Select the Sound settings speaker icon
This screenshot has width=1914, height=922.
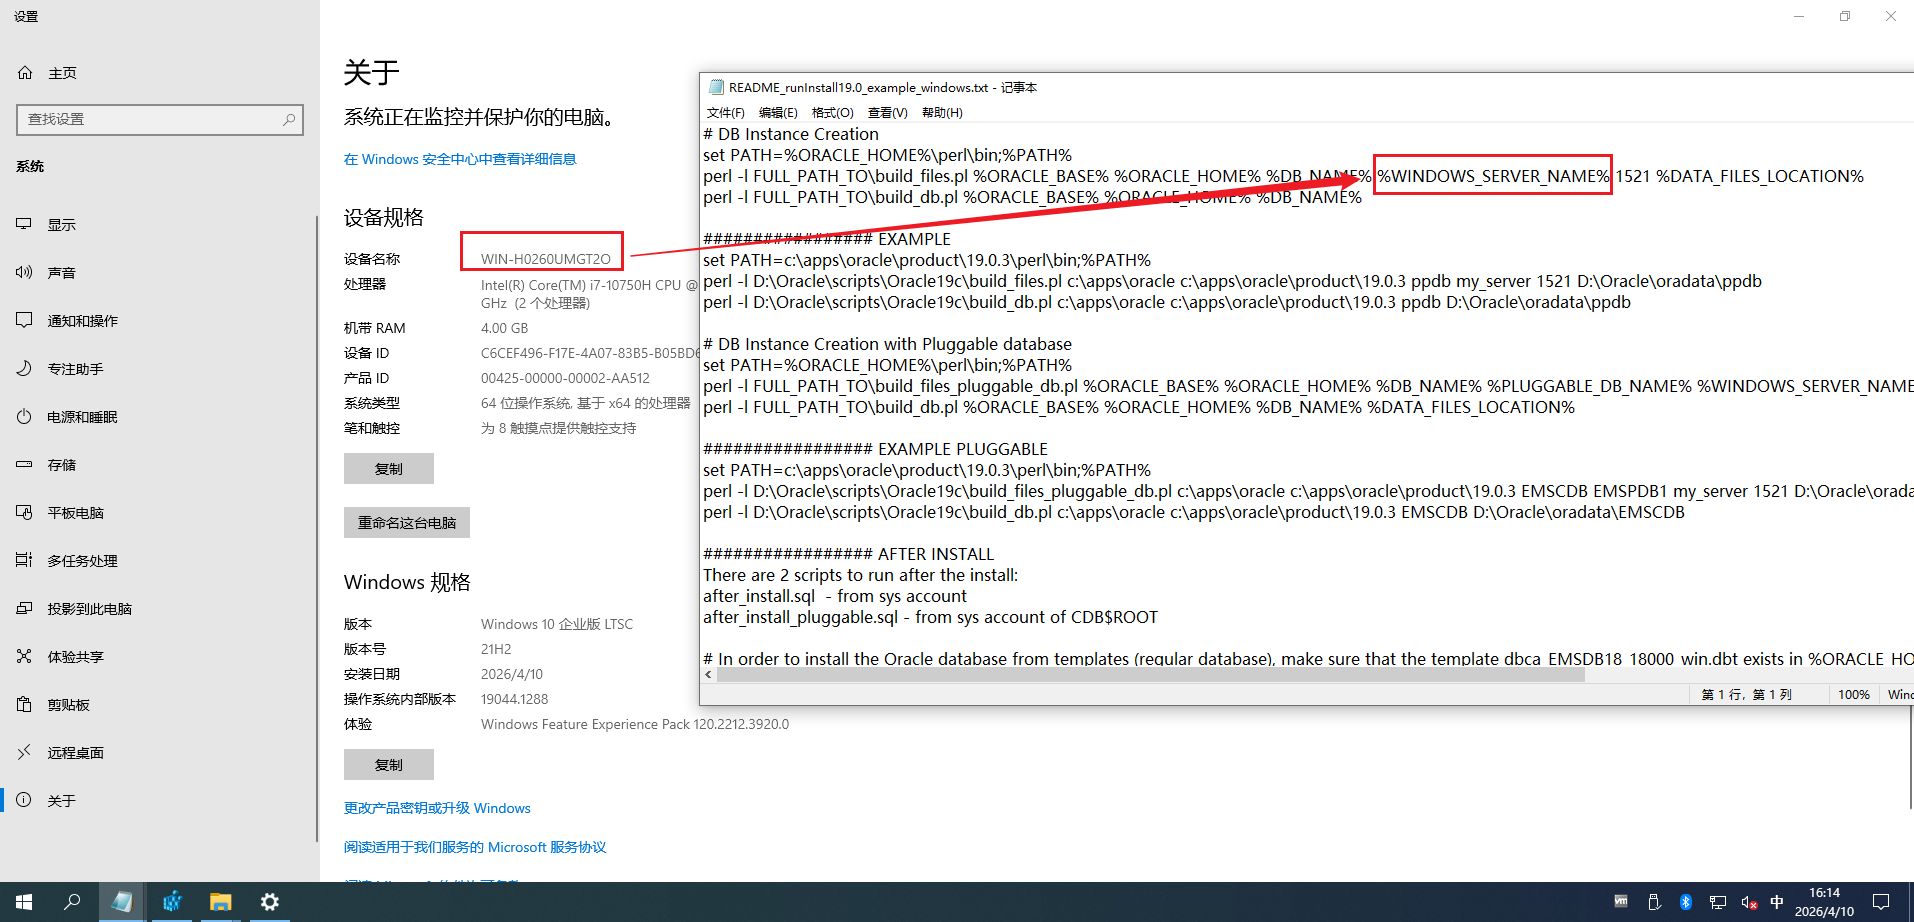(24, 273)
